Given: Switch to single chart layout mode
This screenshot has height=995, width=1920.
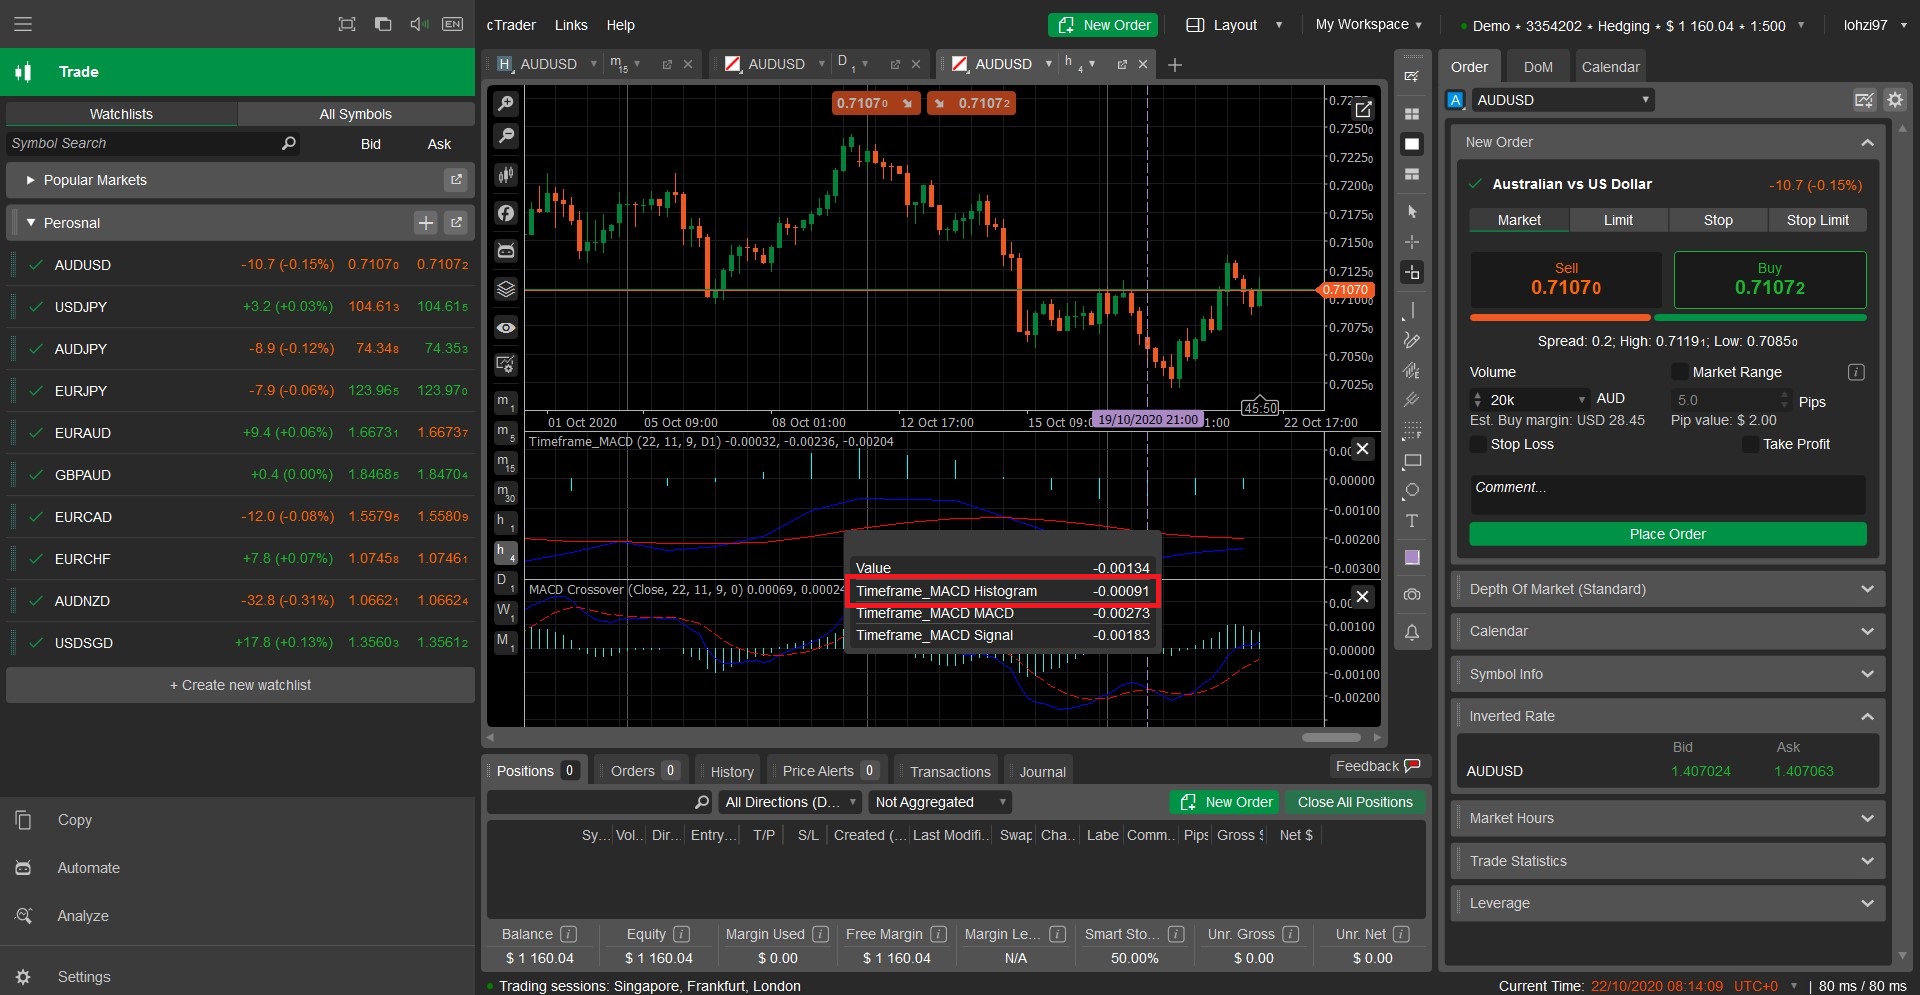Looking at the screenshot, I should (x=1412, y=144).
